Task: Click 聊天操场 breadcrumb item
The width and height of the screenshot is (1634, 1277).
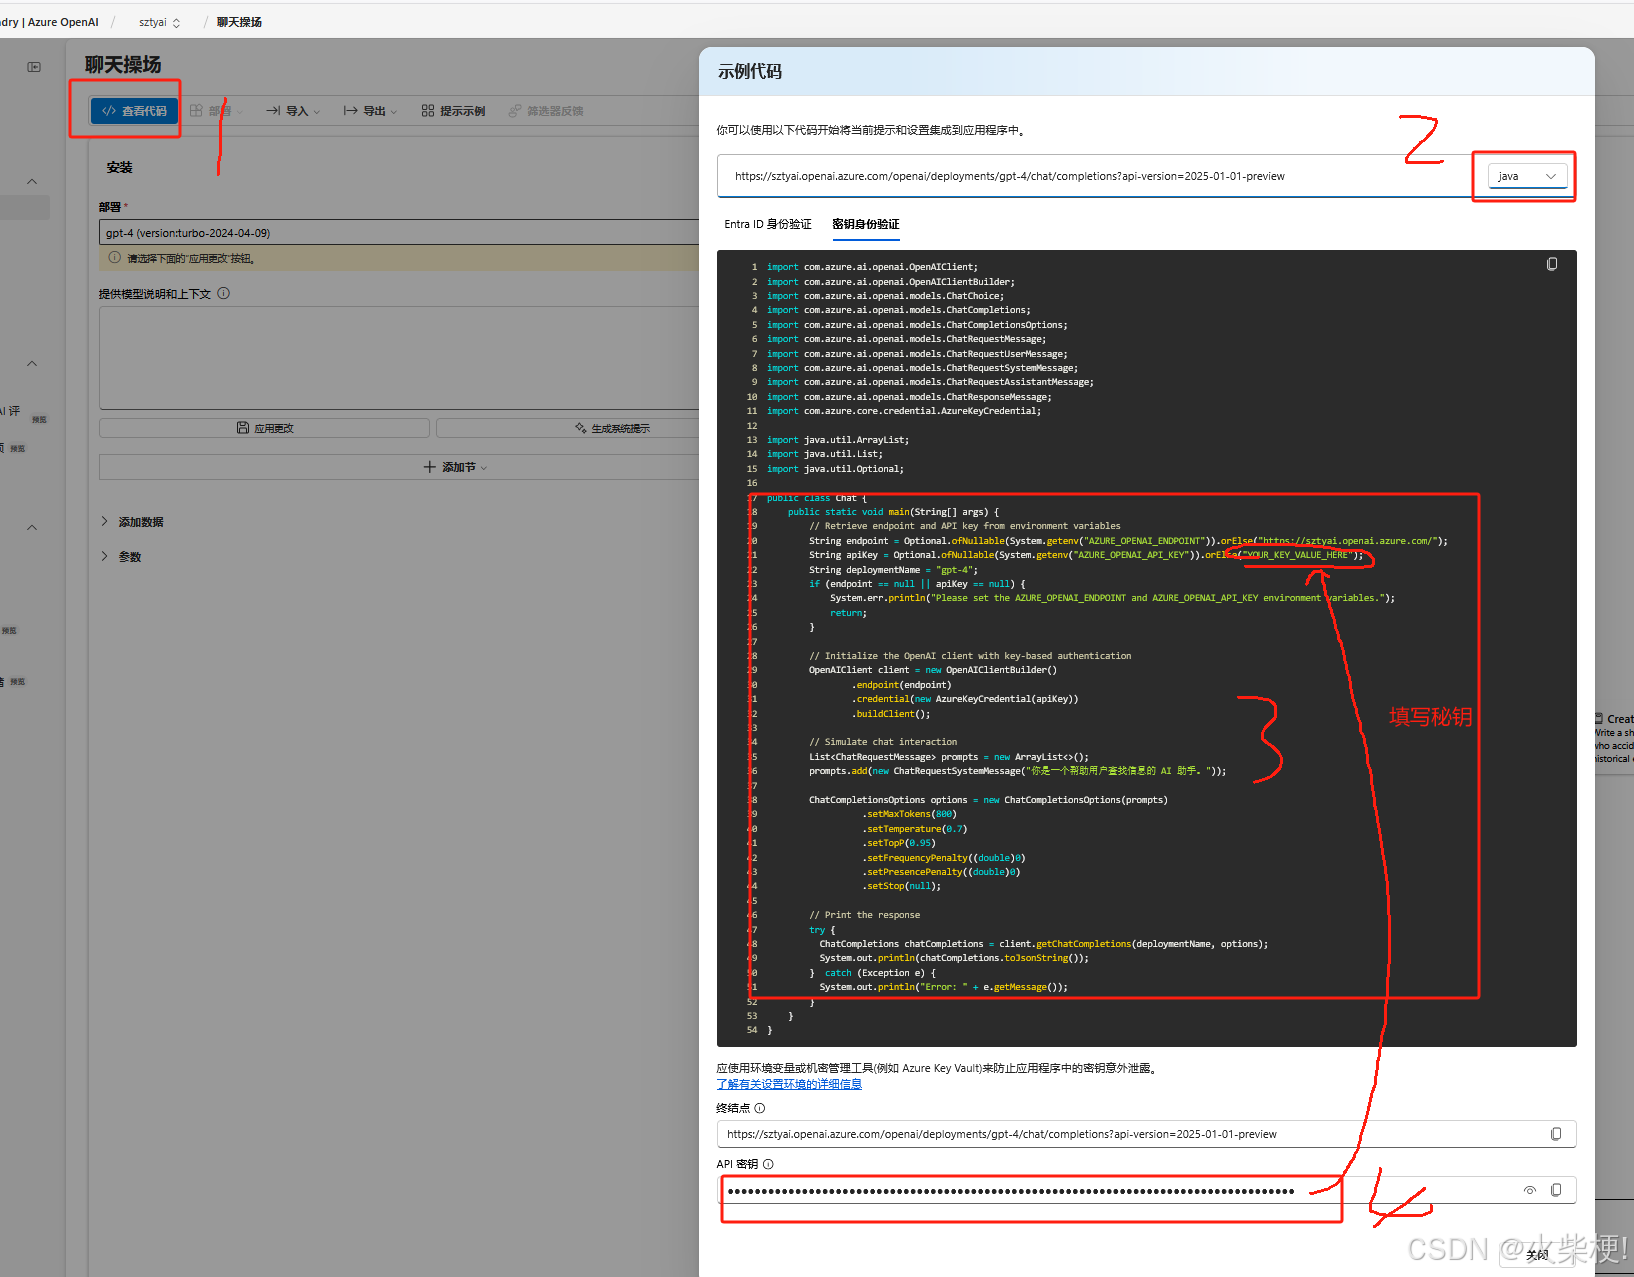Action: [239, 22]
